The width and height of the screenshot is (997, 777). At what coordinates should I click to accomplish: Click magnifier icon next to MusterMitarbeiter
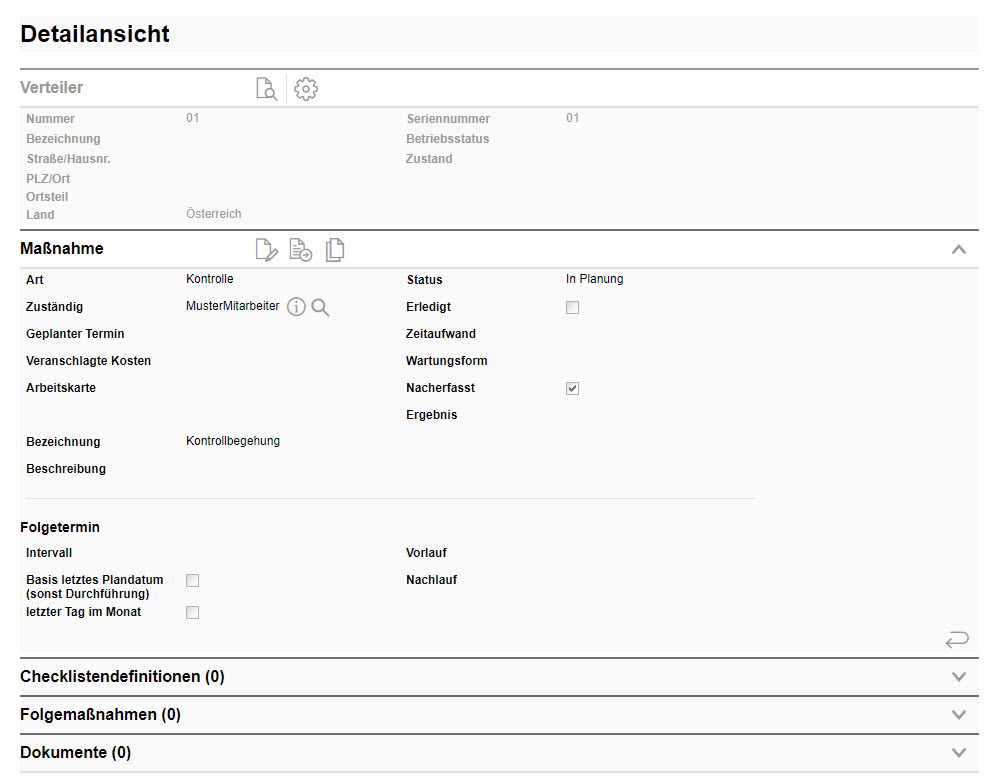320,307
